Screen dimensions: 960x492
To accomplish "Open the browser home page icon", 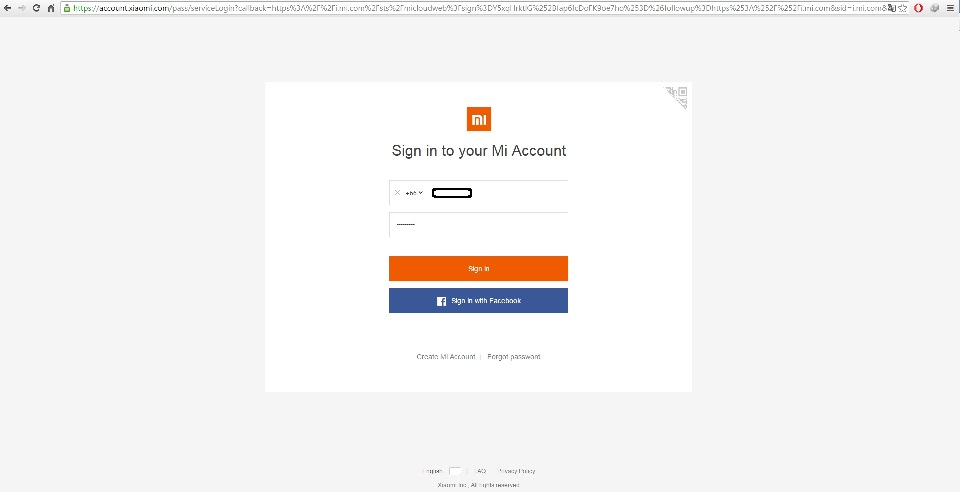I will 51,8.
